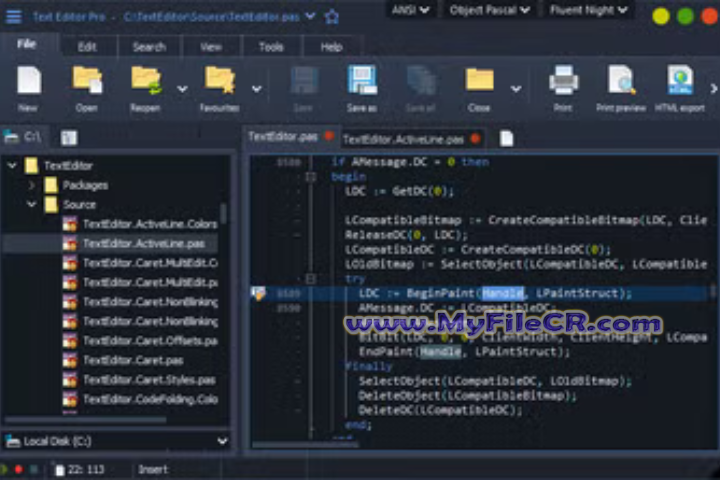Click the document icon in status bar
This screenshot has height=480, width=720.
tap(59, 470)
